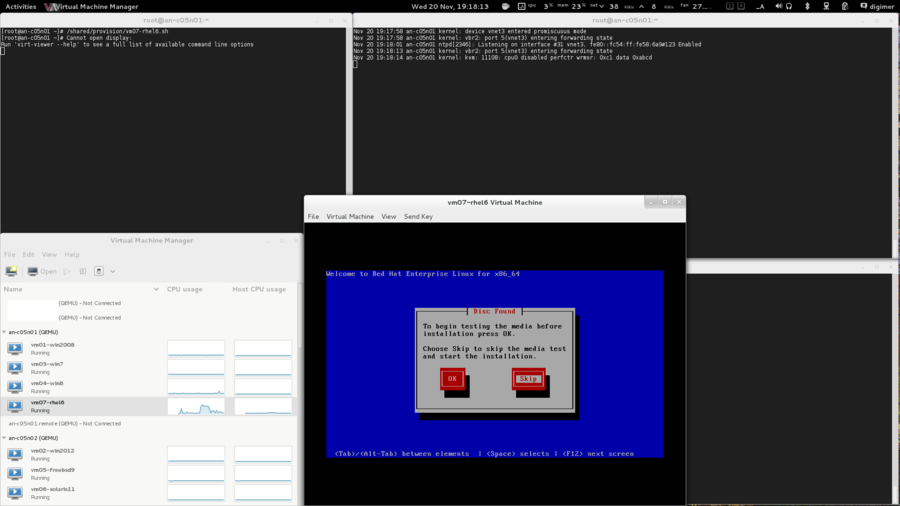Viewport: 900px width, 506px height.
Task: Click the vm07-rhel6 host CPU usage graph
Action: click(x=263, y=406)
